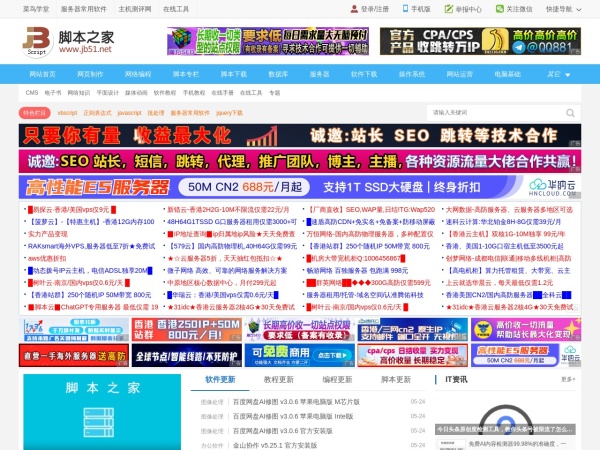Screen dimensions: 600x450
Task: Open 金山协作 v5.25.1 官方安装版 entry
Action: [x=275, y=445]
